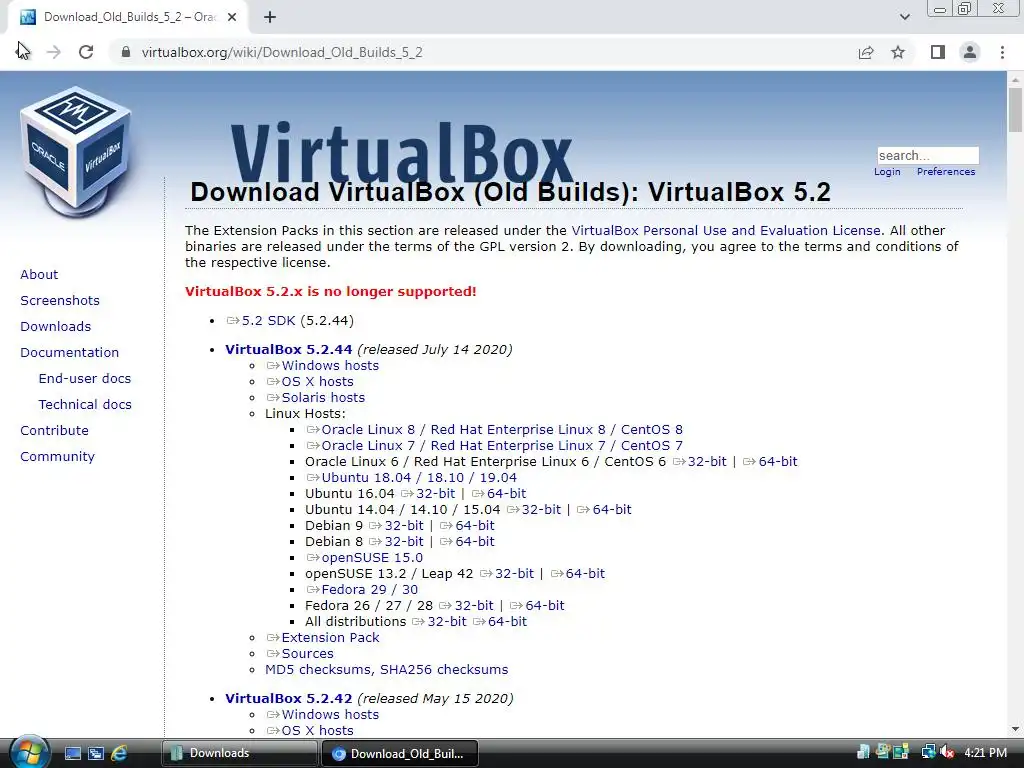
Task: Launch Internet Explorer from quick launch
Action: point(119,753)
